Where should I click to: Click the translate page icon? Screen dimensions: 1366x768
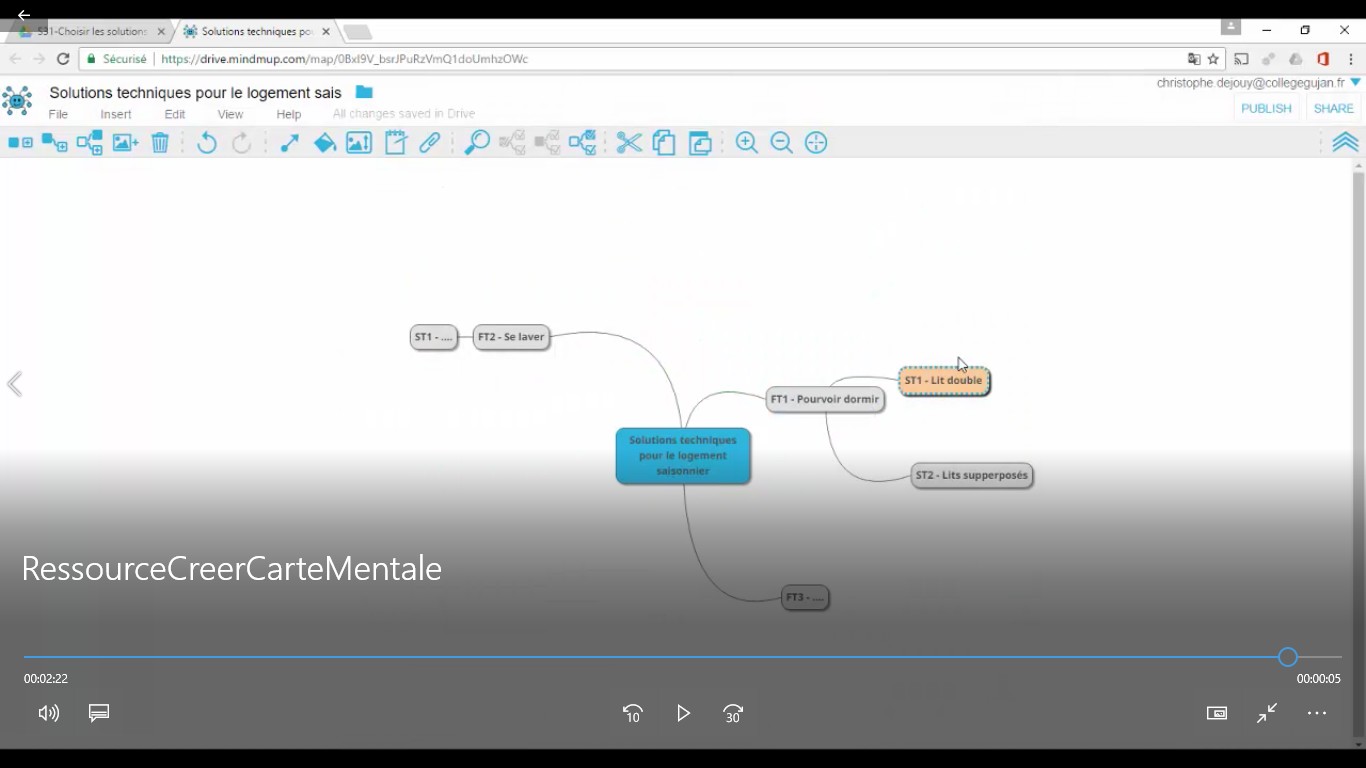tap(1193, 59)
